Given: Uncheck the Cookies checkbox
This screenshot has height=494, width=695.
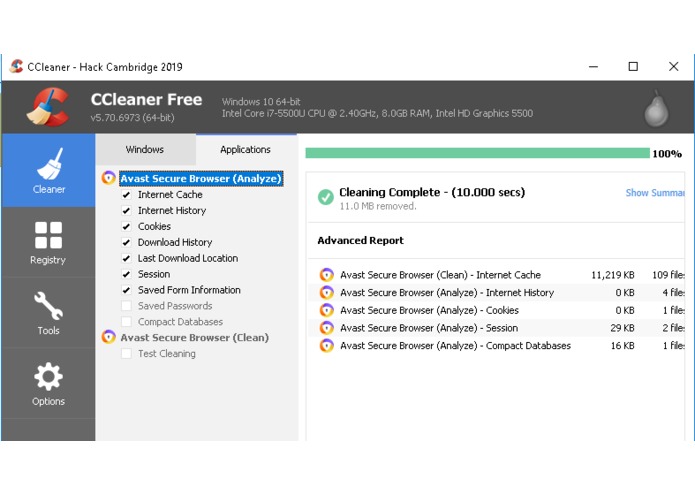Looking at the screenshot, I should pos(126,226).
